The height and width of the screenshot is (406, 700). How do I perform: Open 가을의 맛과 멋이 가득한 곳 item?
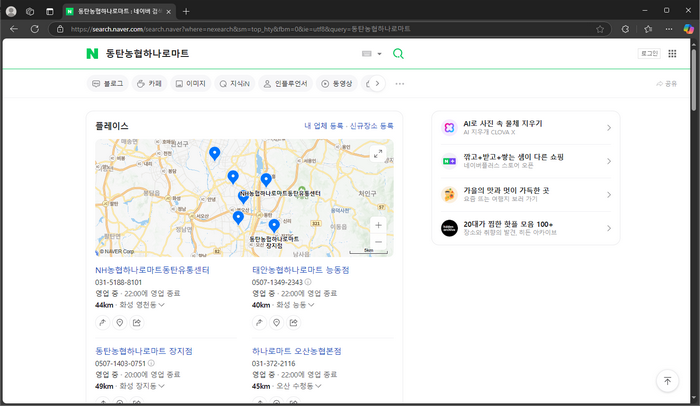point(526,195)
